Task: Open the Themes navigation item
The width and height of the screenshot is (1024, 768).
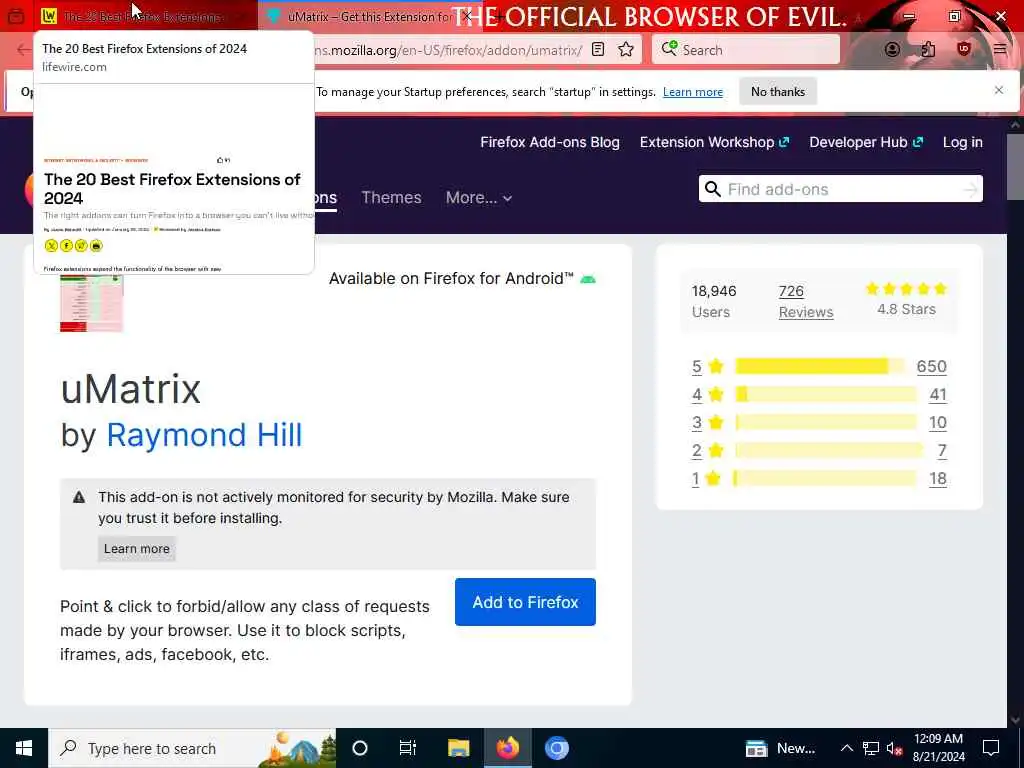Action: (x=391, y=197)
